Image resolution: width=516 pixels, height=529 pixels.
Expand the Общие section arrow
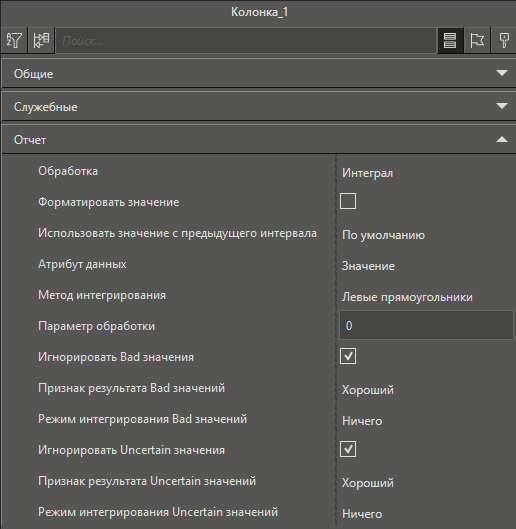point(502,73)
